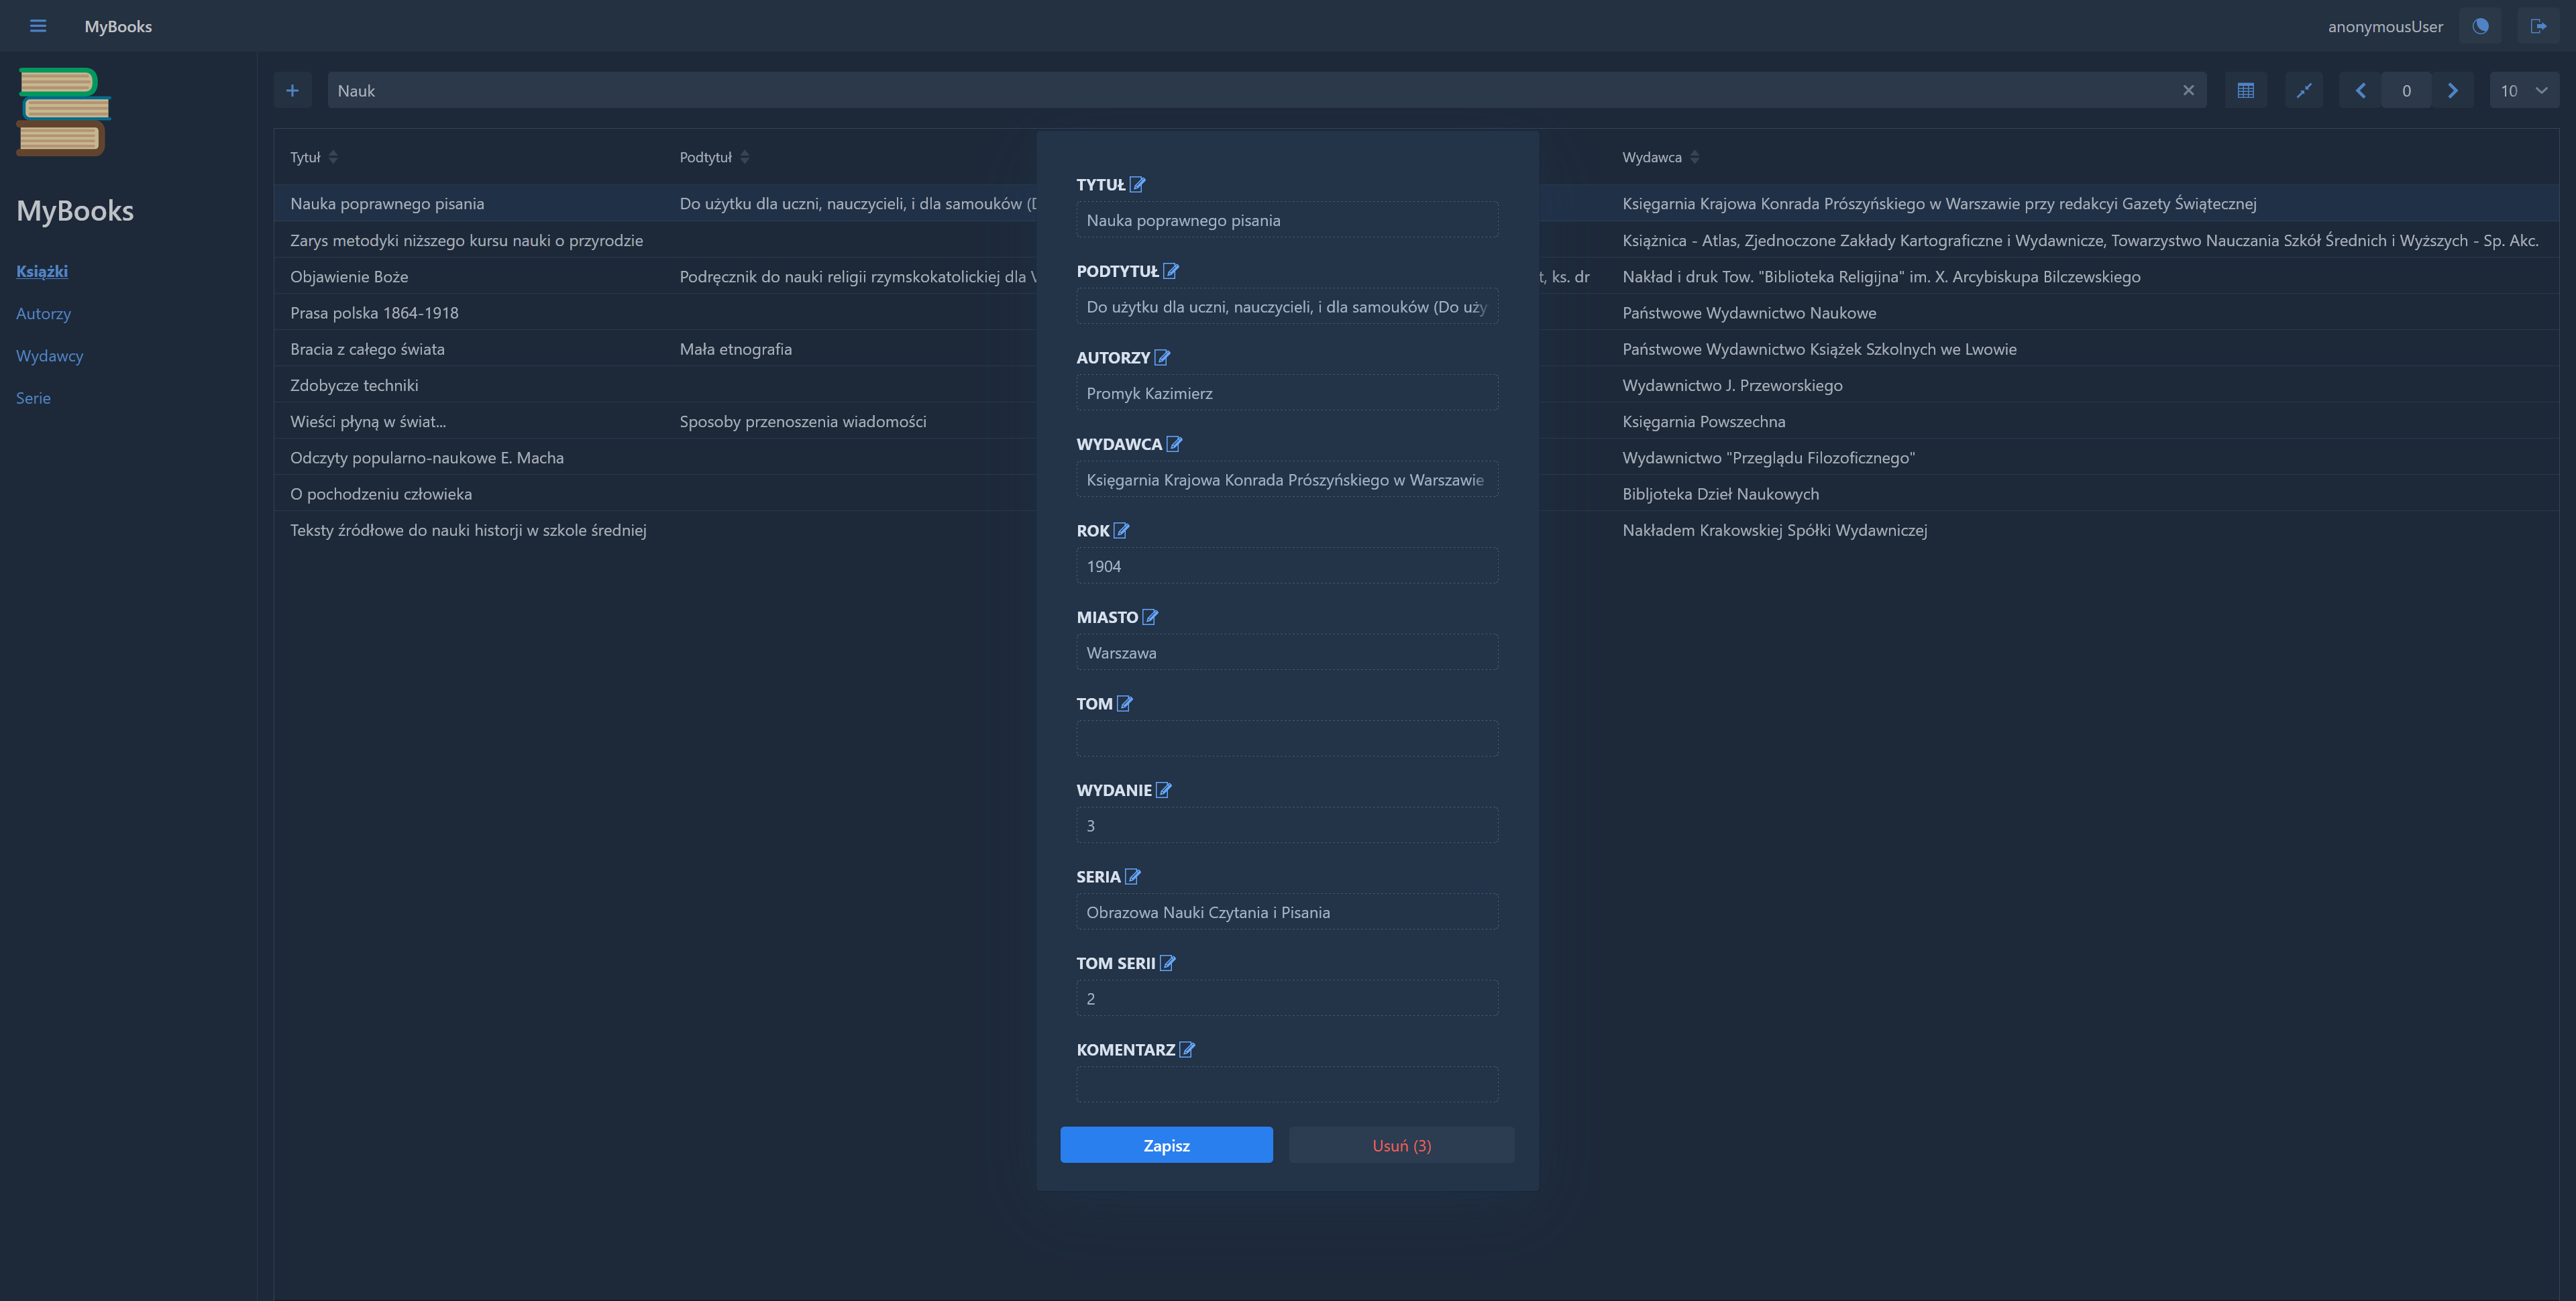Open the page size dropdown showing 10
Image resolution: width=2576 pixels, height=1301 pixels.
coord(2524,90)
